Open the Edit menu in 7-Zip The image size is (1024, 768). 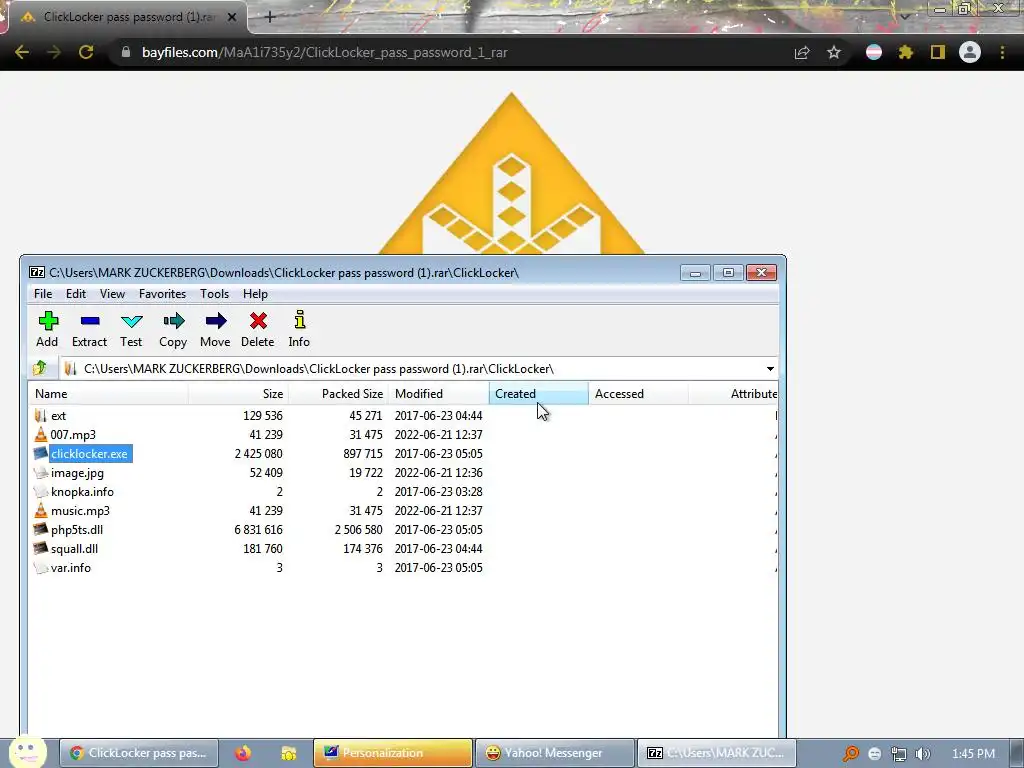pos(76,294)
